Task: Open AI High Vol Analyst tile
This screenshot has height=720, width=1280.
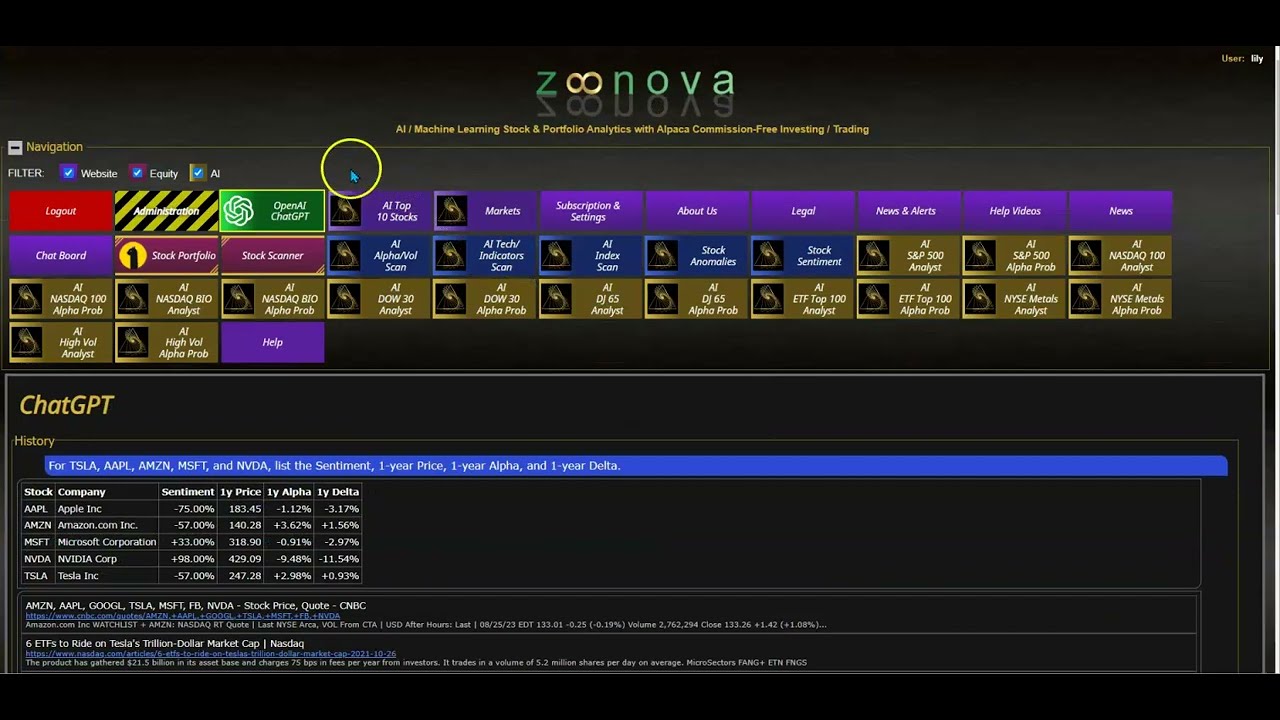Action: coord(61,342)
